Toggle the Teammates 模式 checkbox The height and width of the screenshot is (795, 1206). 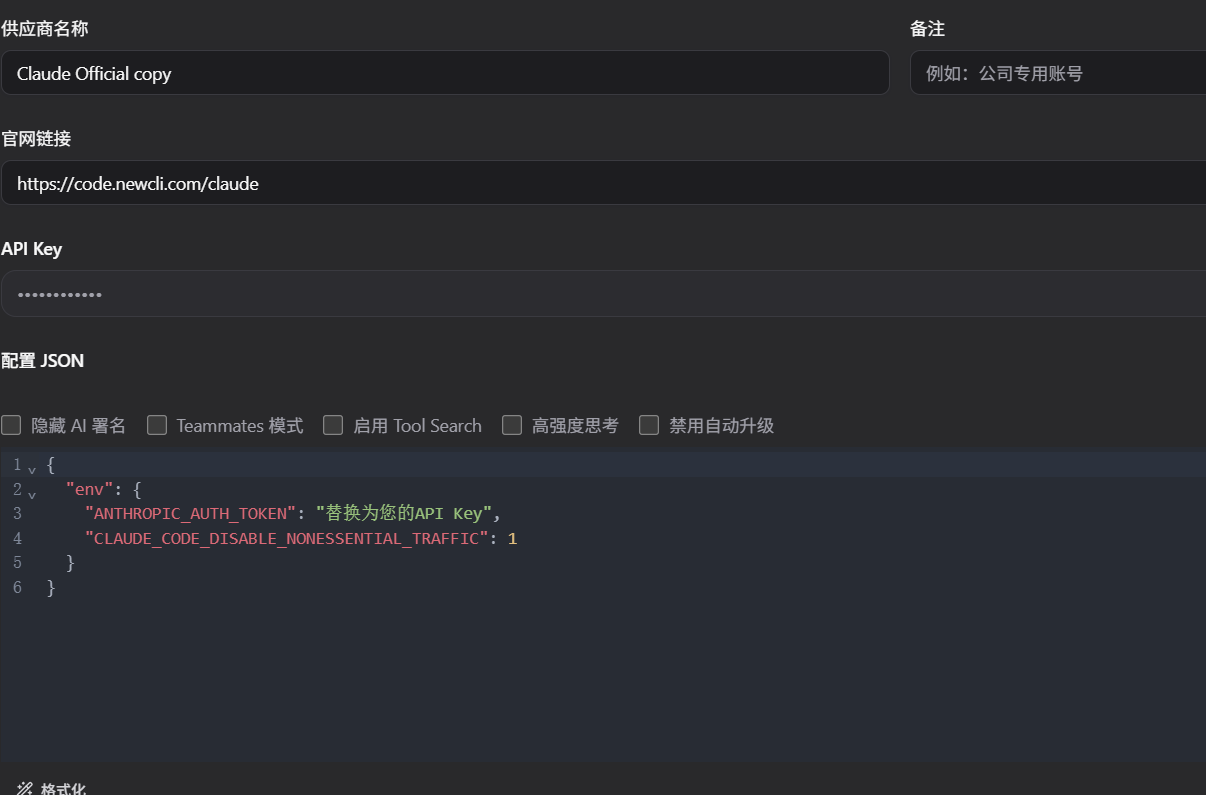157,425
